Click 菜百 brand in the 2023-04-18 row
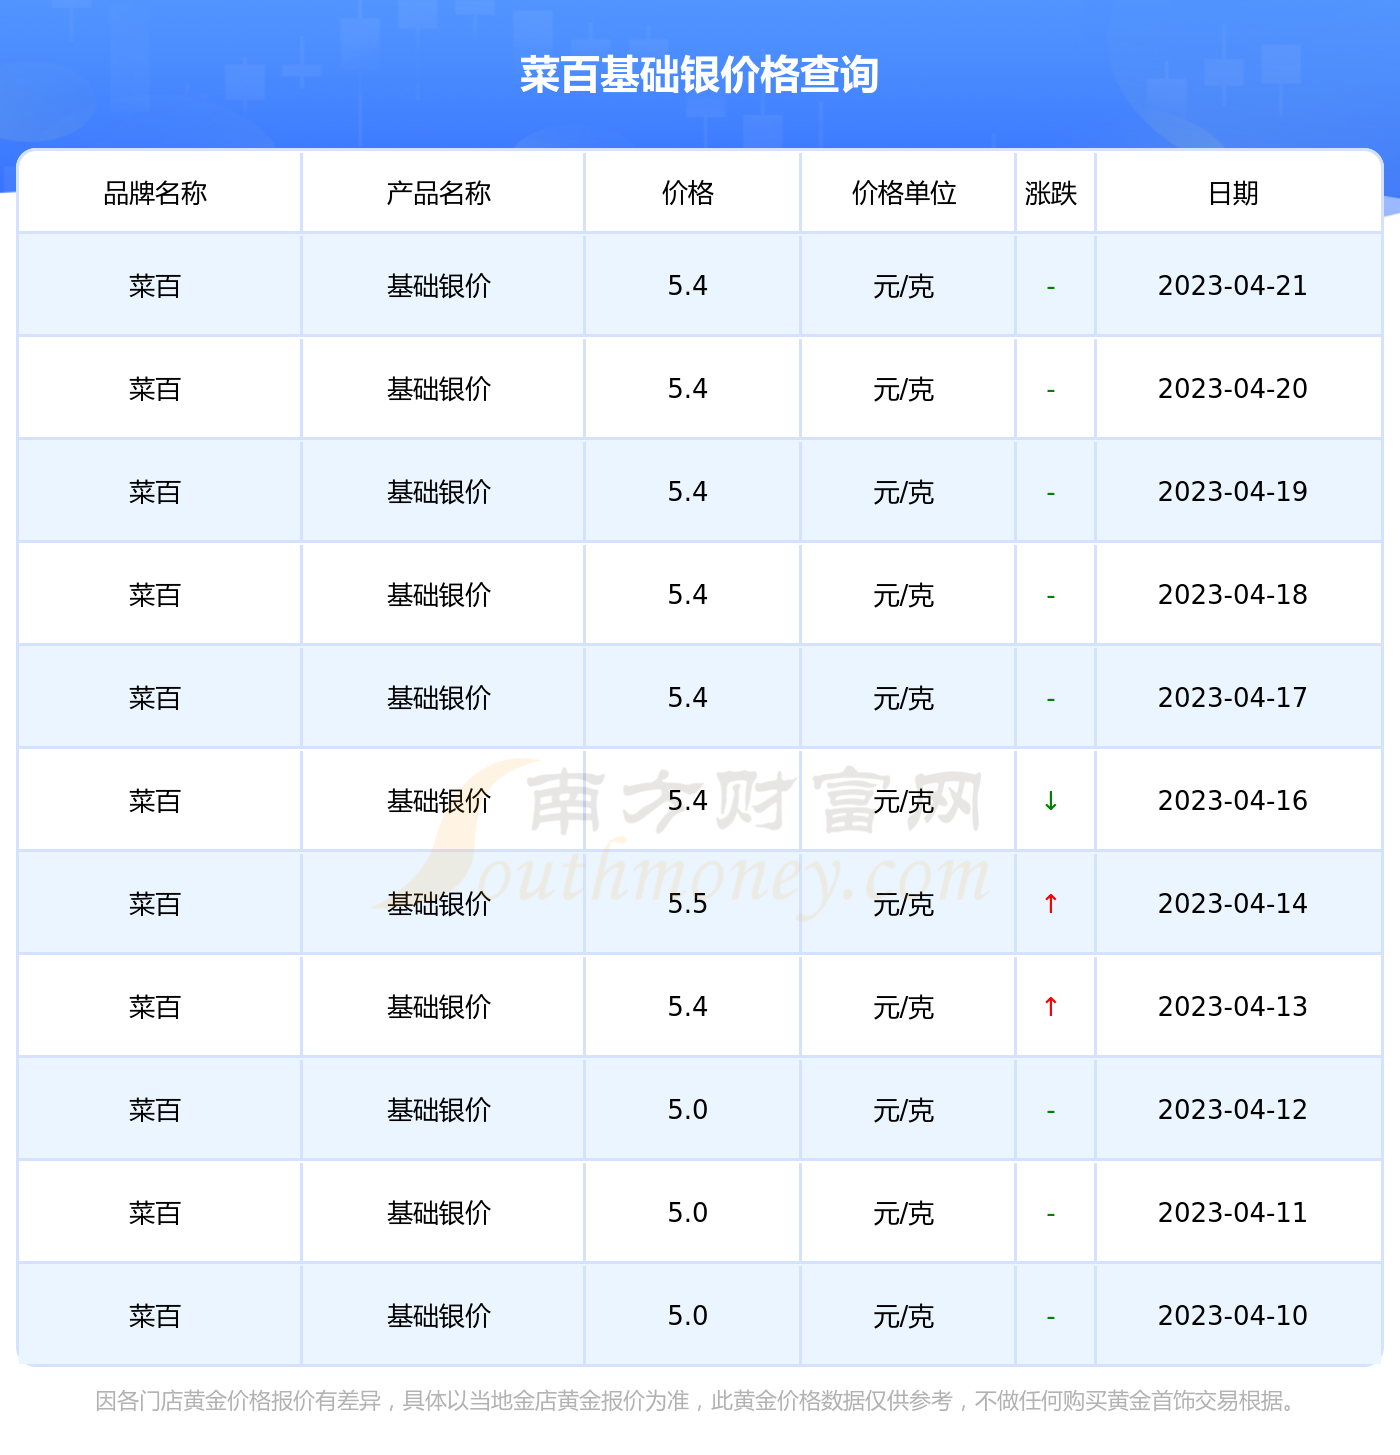 (x=155, y=596)
